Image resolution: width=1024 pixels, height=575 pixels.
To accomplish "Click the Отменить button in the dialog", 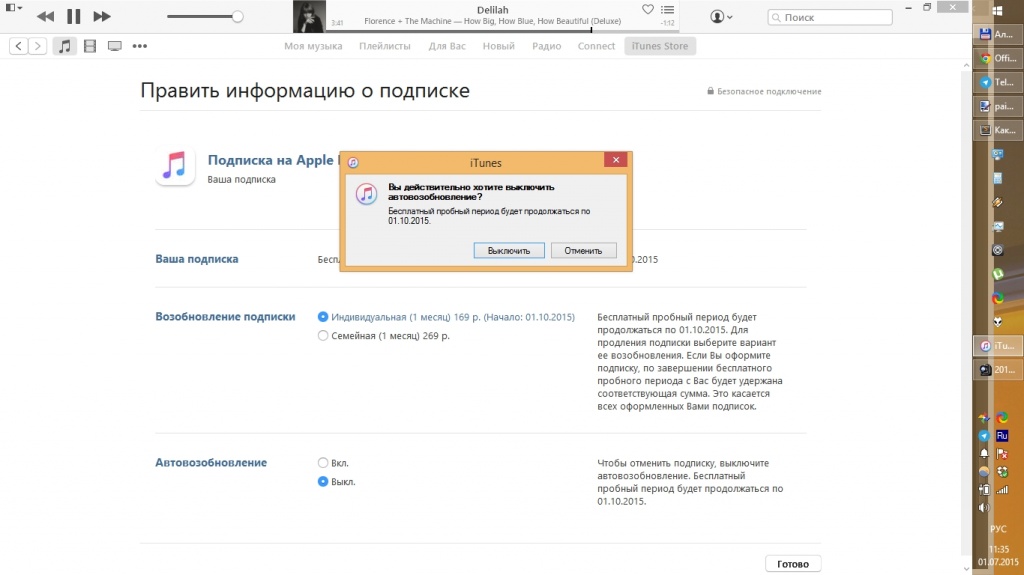I will point(583,250).
